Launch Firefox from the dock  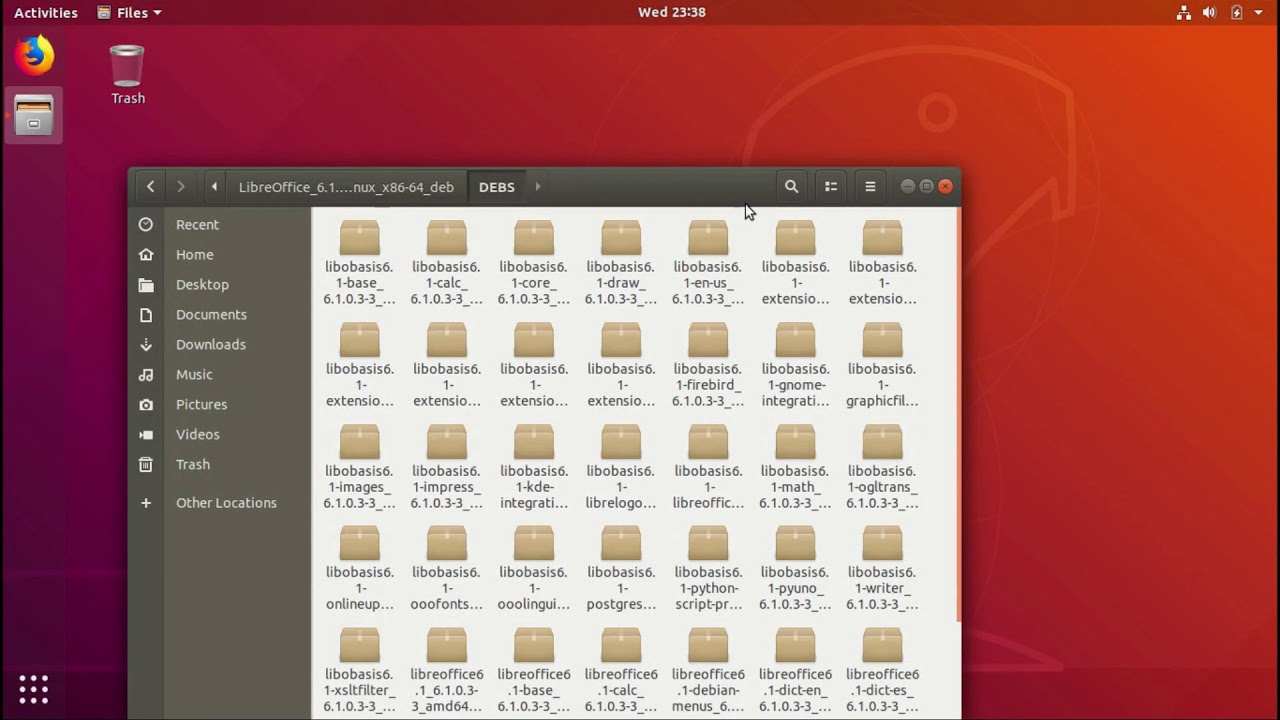click(33, 55)
